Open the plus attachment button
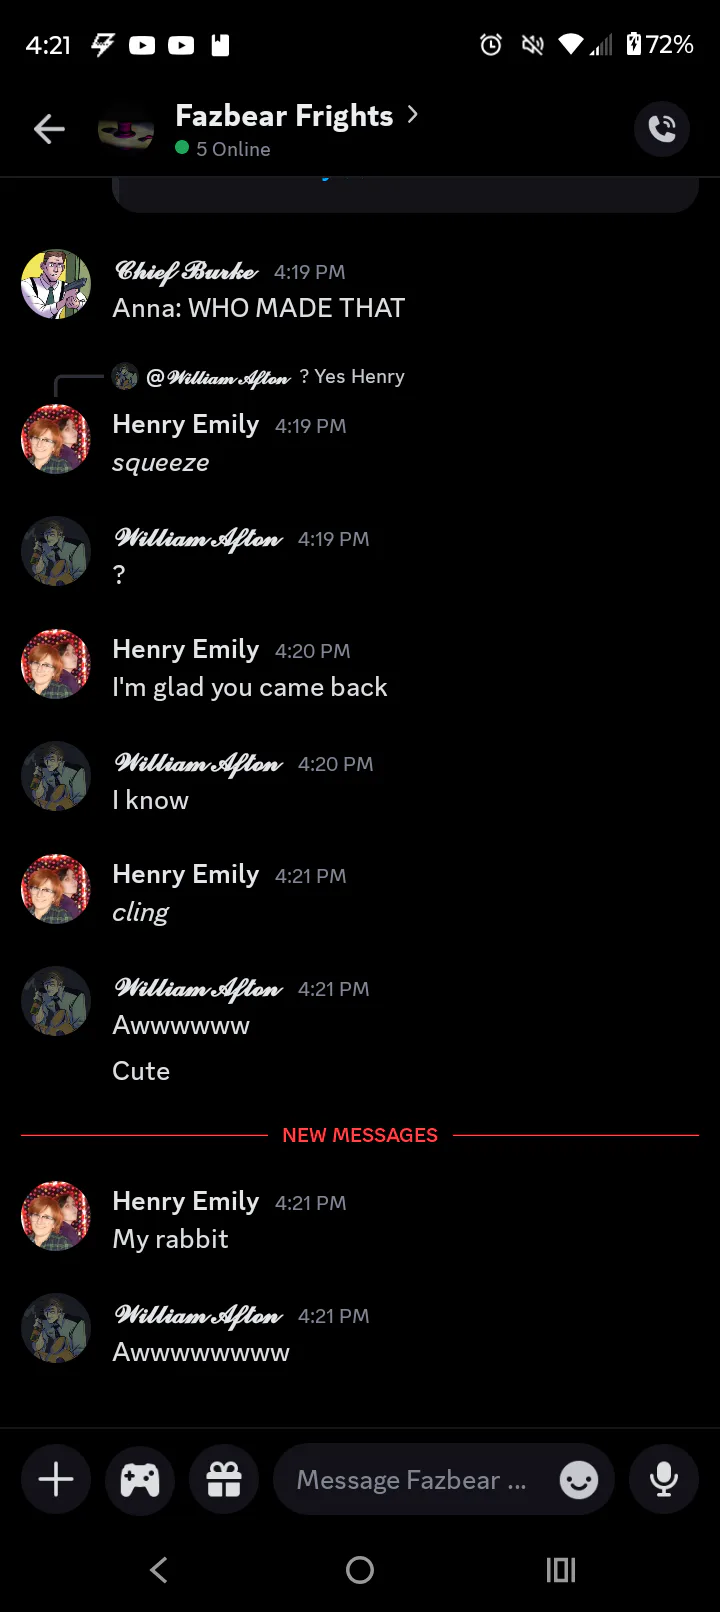The width and height of the screenshot is (720, 1612). point(56,1479)
